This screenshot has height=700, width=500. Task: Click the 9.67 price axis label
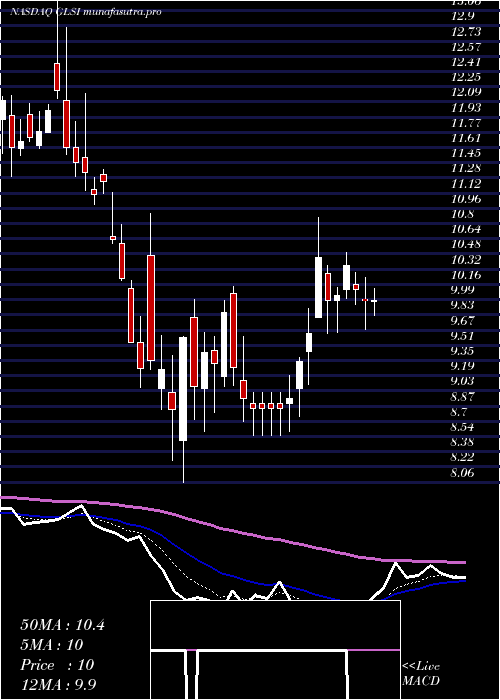(x=462, y=321)
